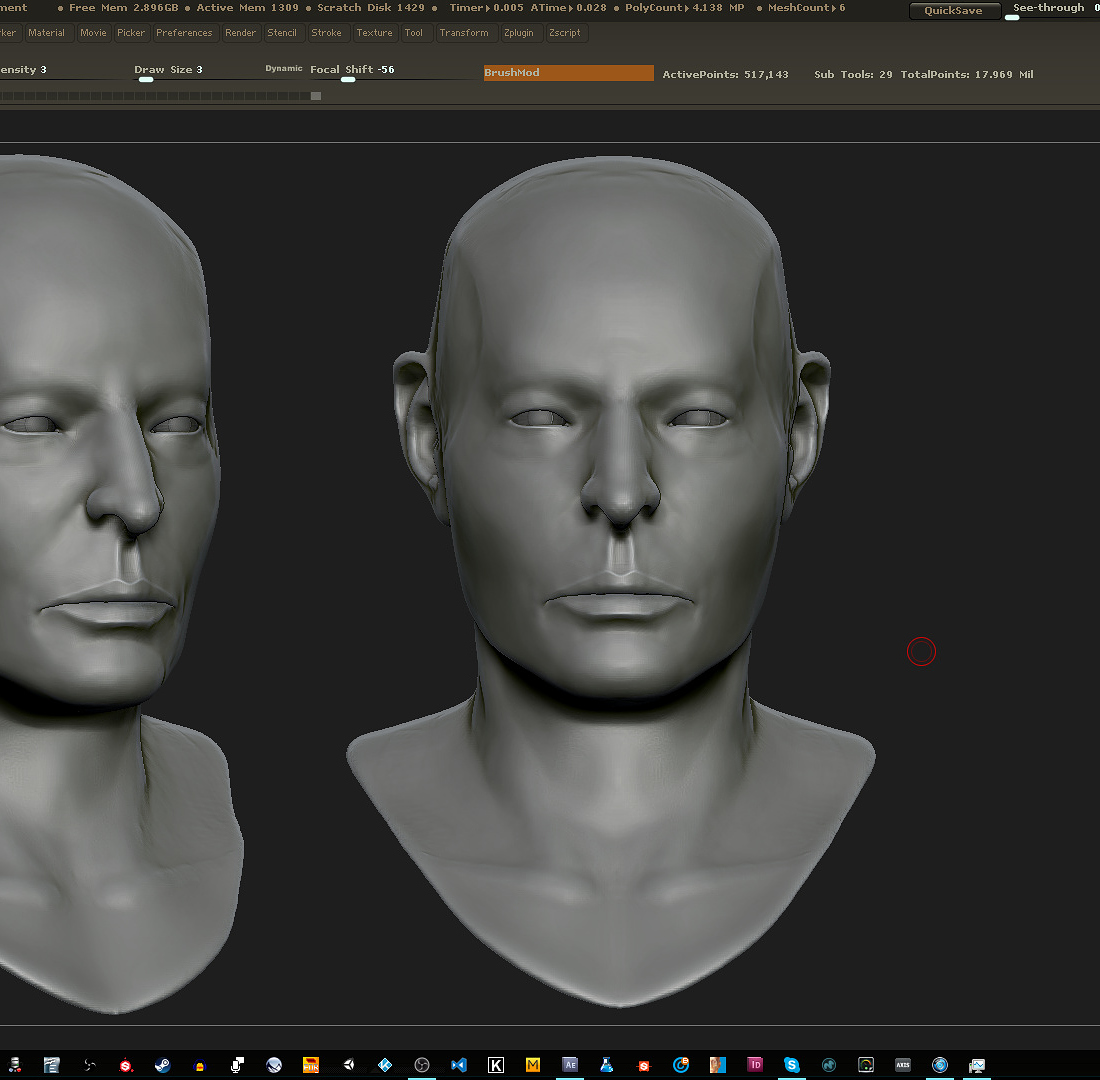Click the Scratch Disk 1429 status
This screenshot has width=1100, height=1080.
point(370,8)
